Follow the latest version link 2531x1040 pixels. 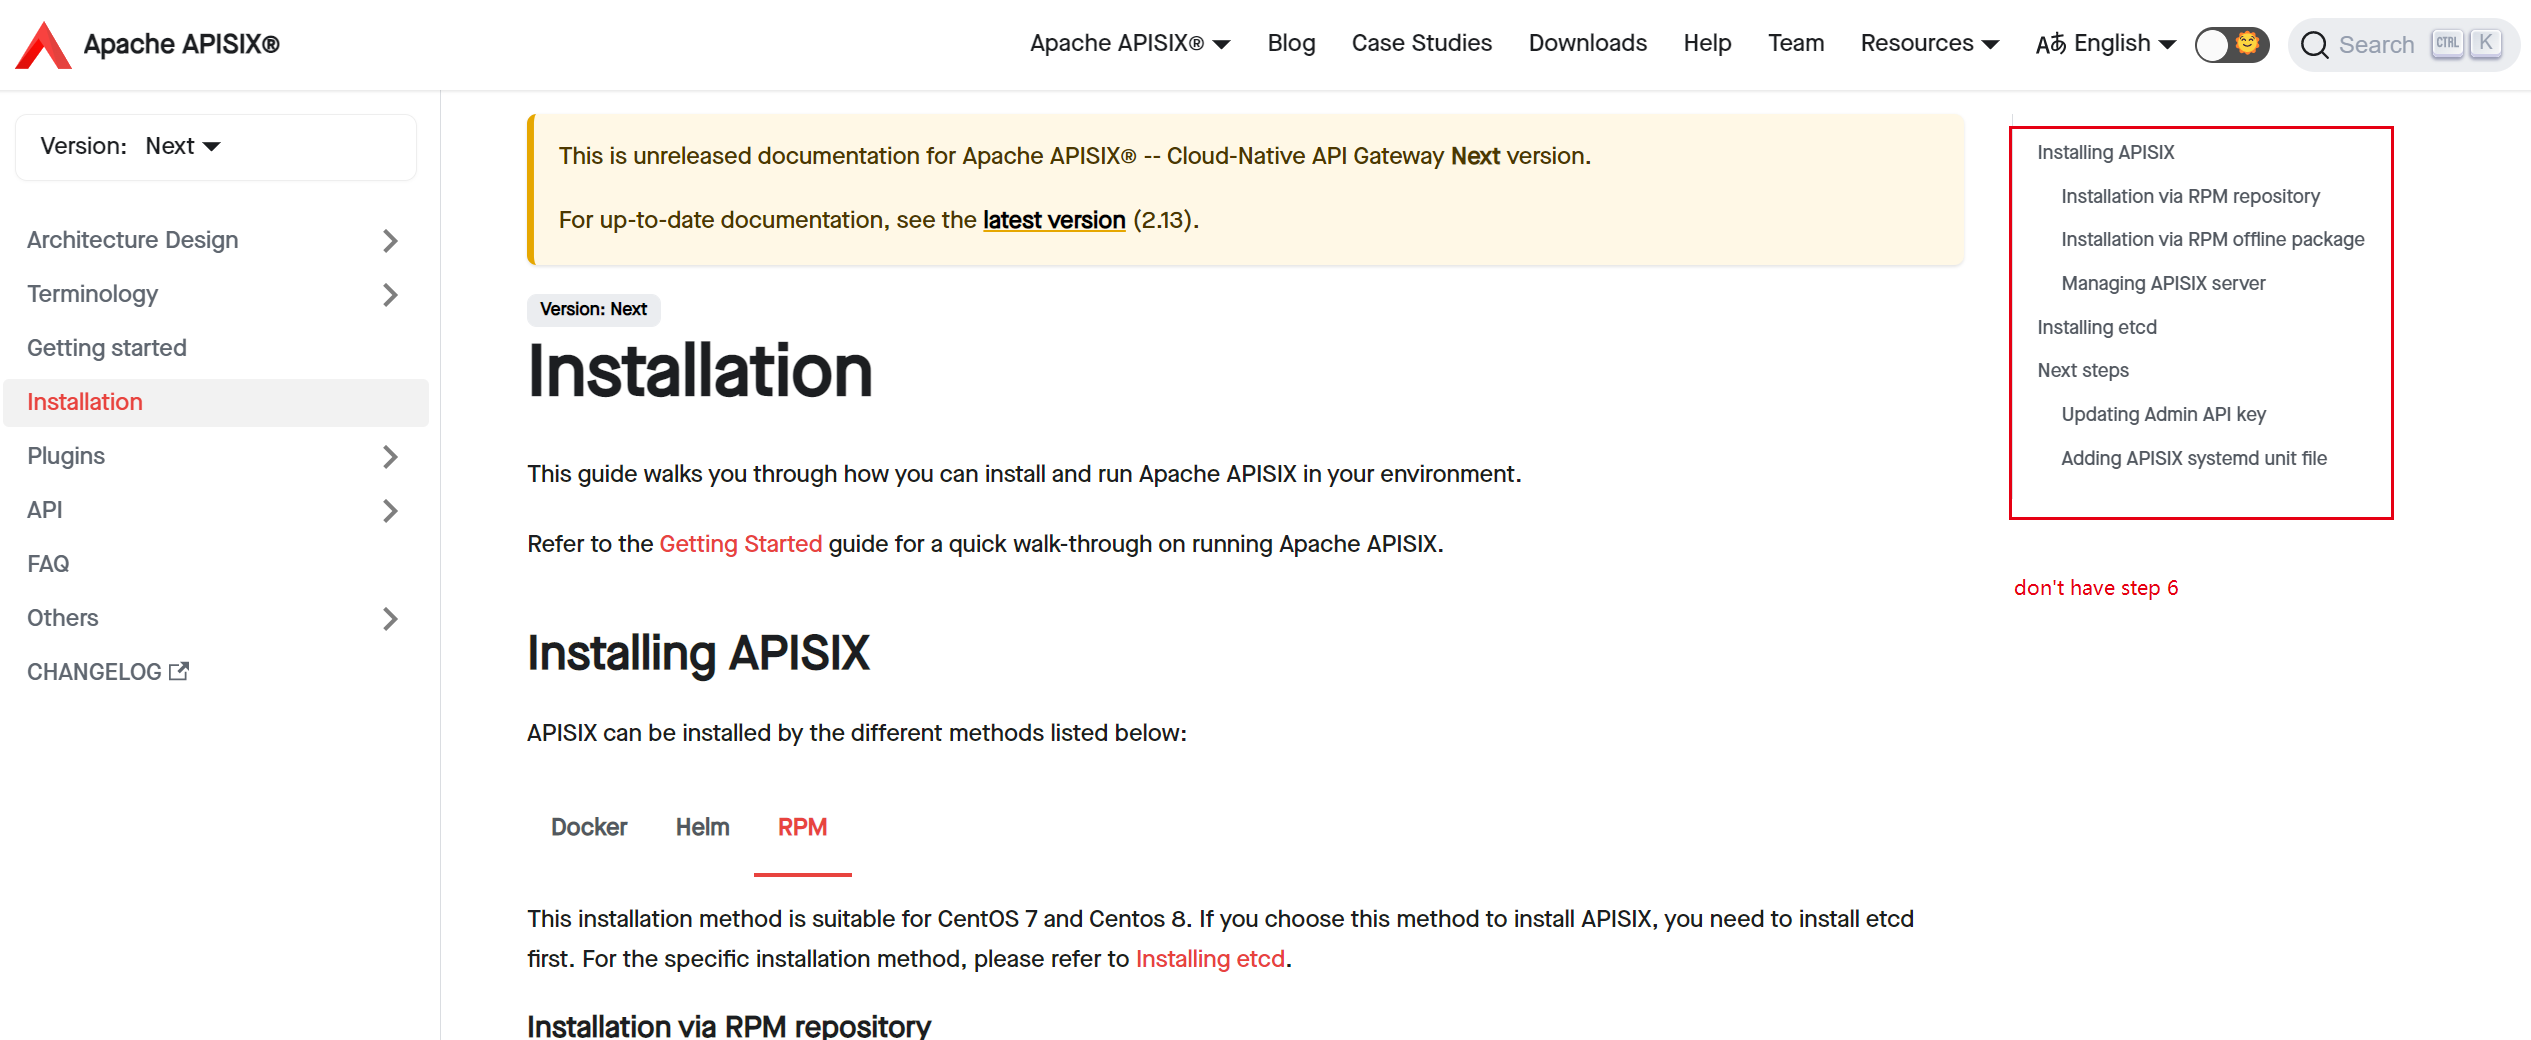coord(1054,220)
